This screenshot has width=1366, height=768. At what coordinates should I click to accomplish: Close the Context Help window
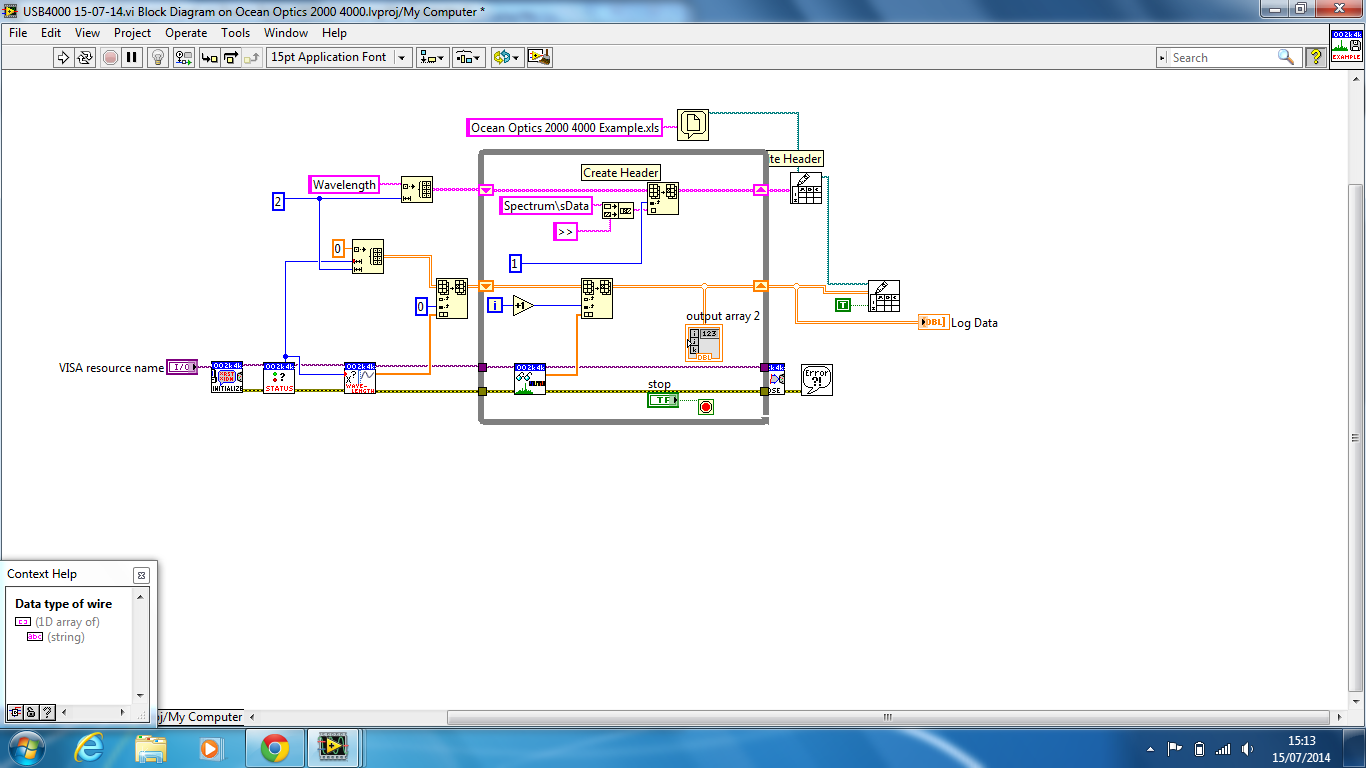[x=141, y=575]
